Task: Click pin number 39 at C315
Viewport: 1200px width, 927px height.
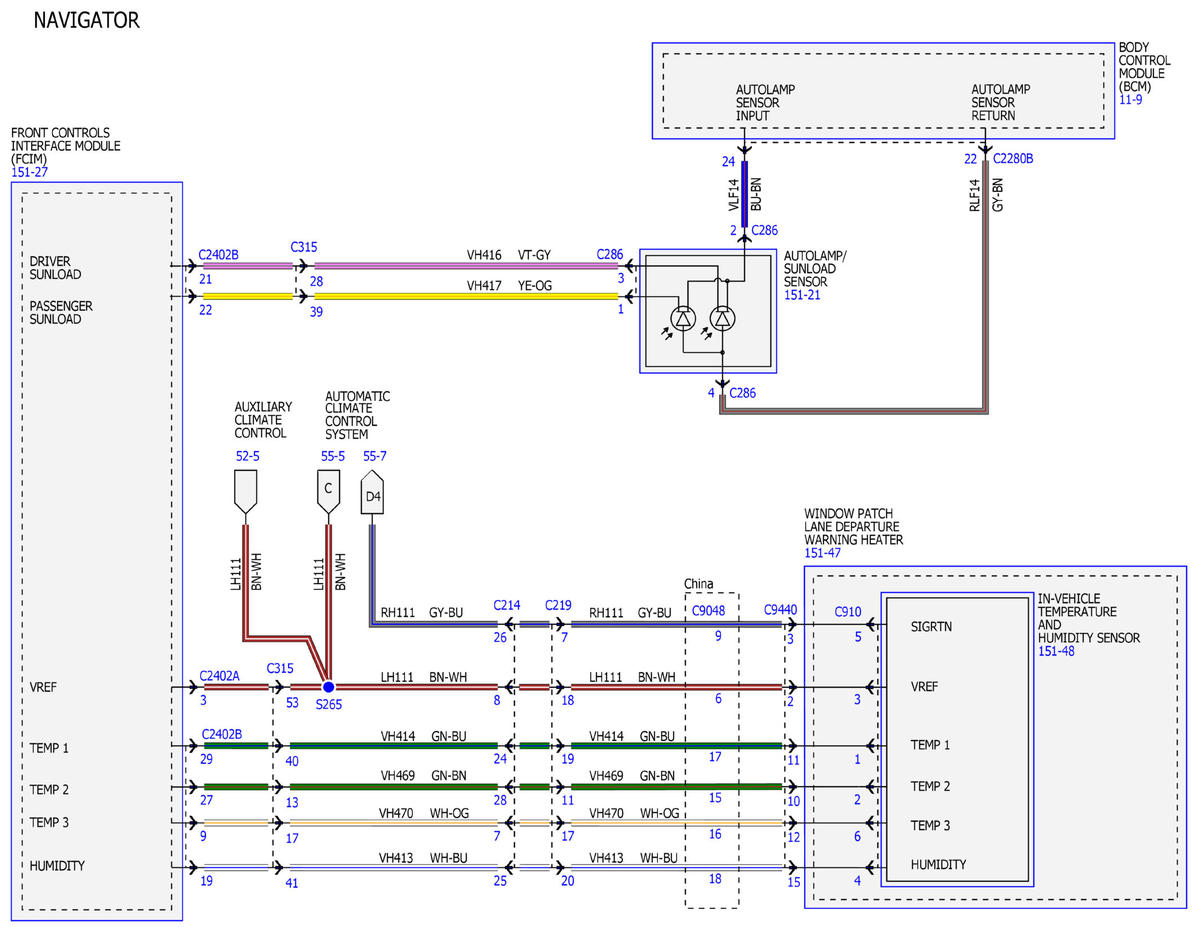Action: (317, 312)
